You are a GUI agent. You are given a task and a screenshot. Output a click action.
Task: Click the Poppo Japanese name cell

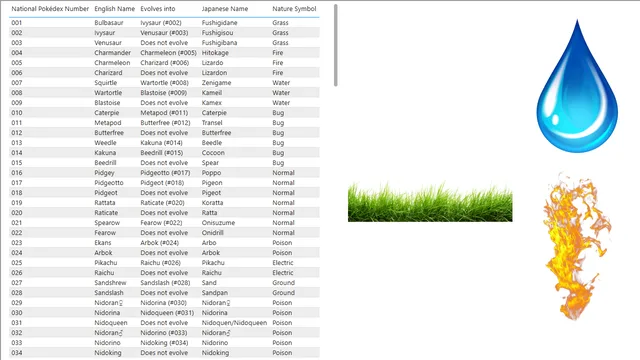211,173
